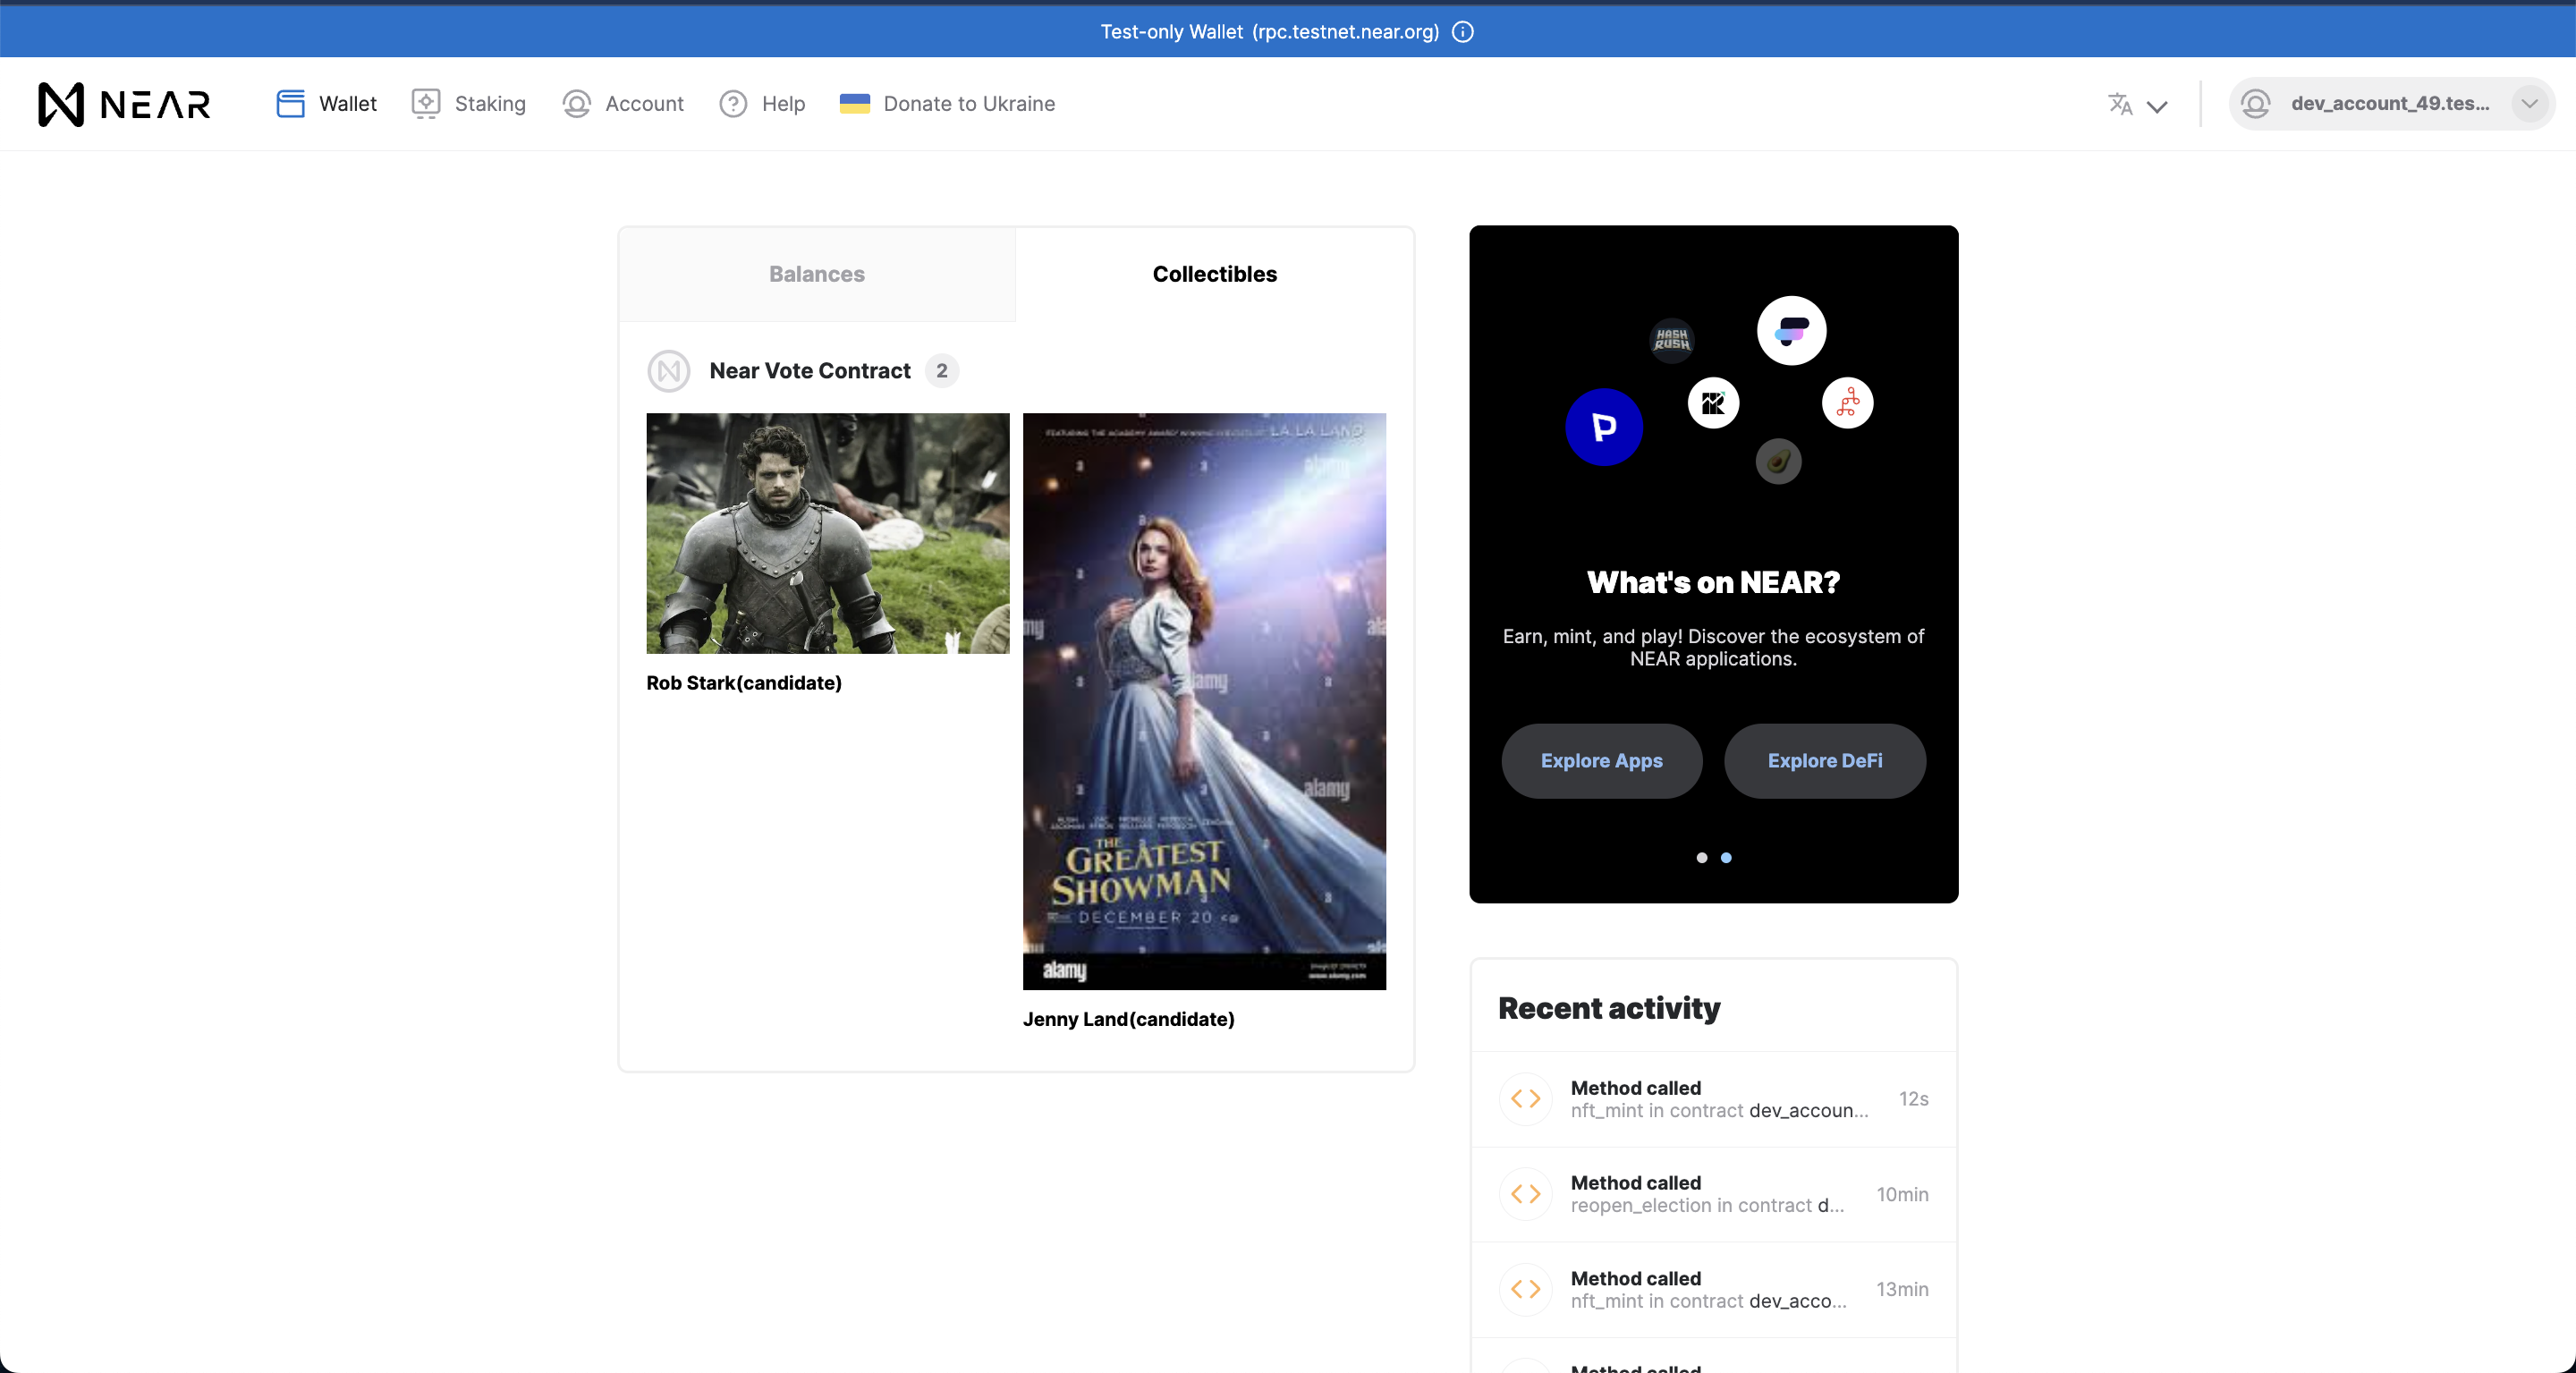
Task: Switch to the Balances tab
Action: (817, 274)
